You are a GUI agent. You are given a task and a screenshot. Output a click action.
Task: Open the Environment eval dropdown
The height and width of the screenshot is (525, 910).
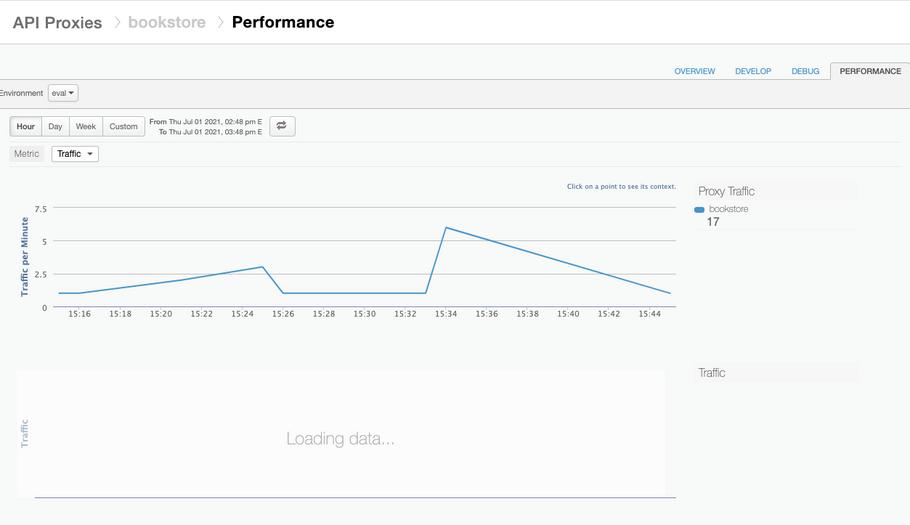coord(63,93)
